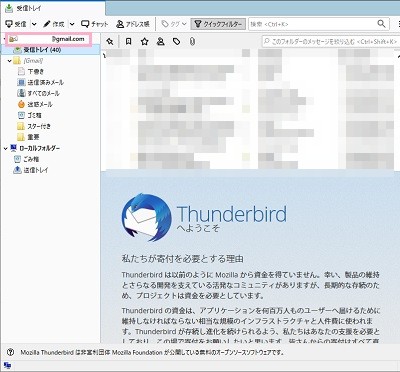Click the 受信 (Get Messages) button
The height and width of the screenshot is (372, 400).
(16, 24)
